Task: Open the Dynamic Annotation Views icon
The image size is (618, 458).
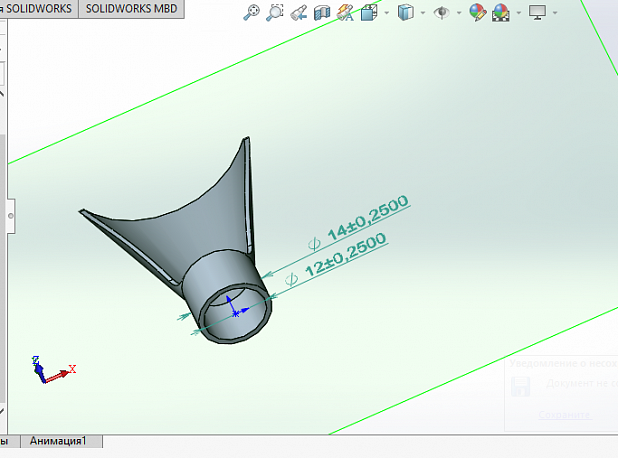Action: coord(345,13)
